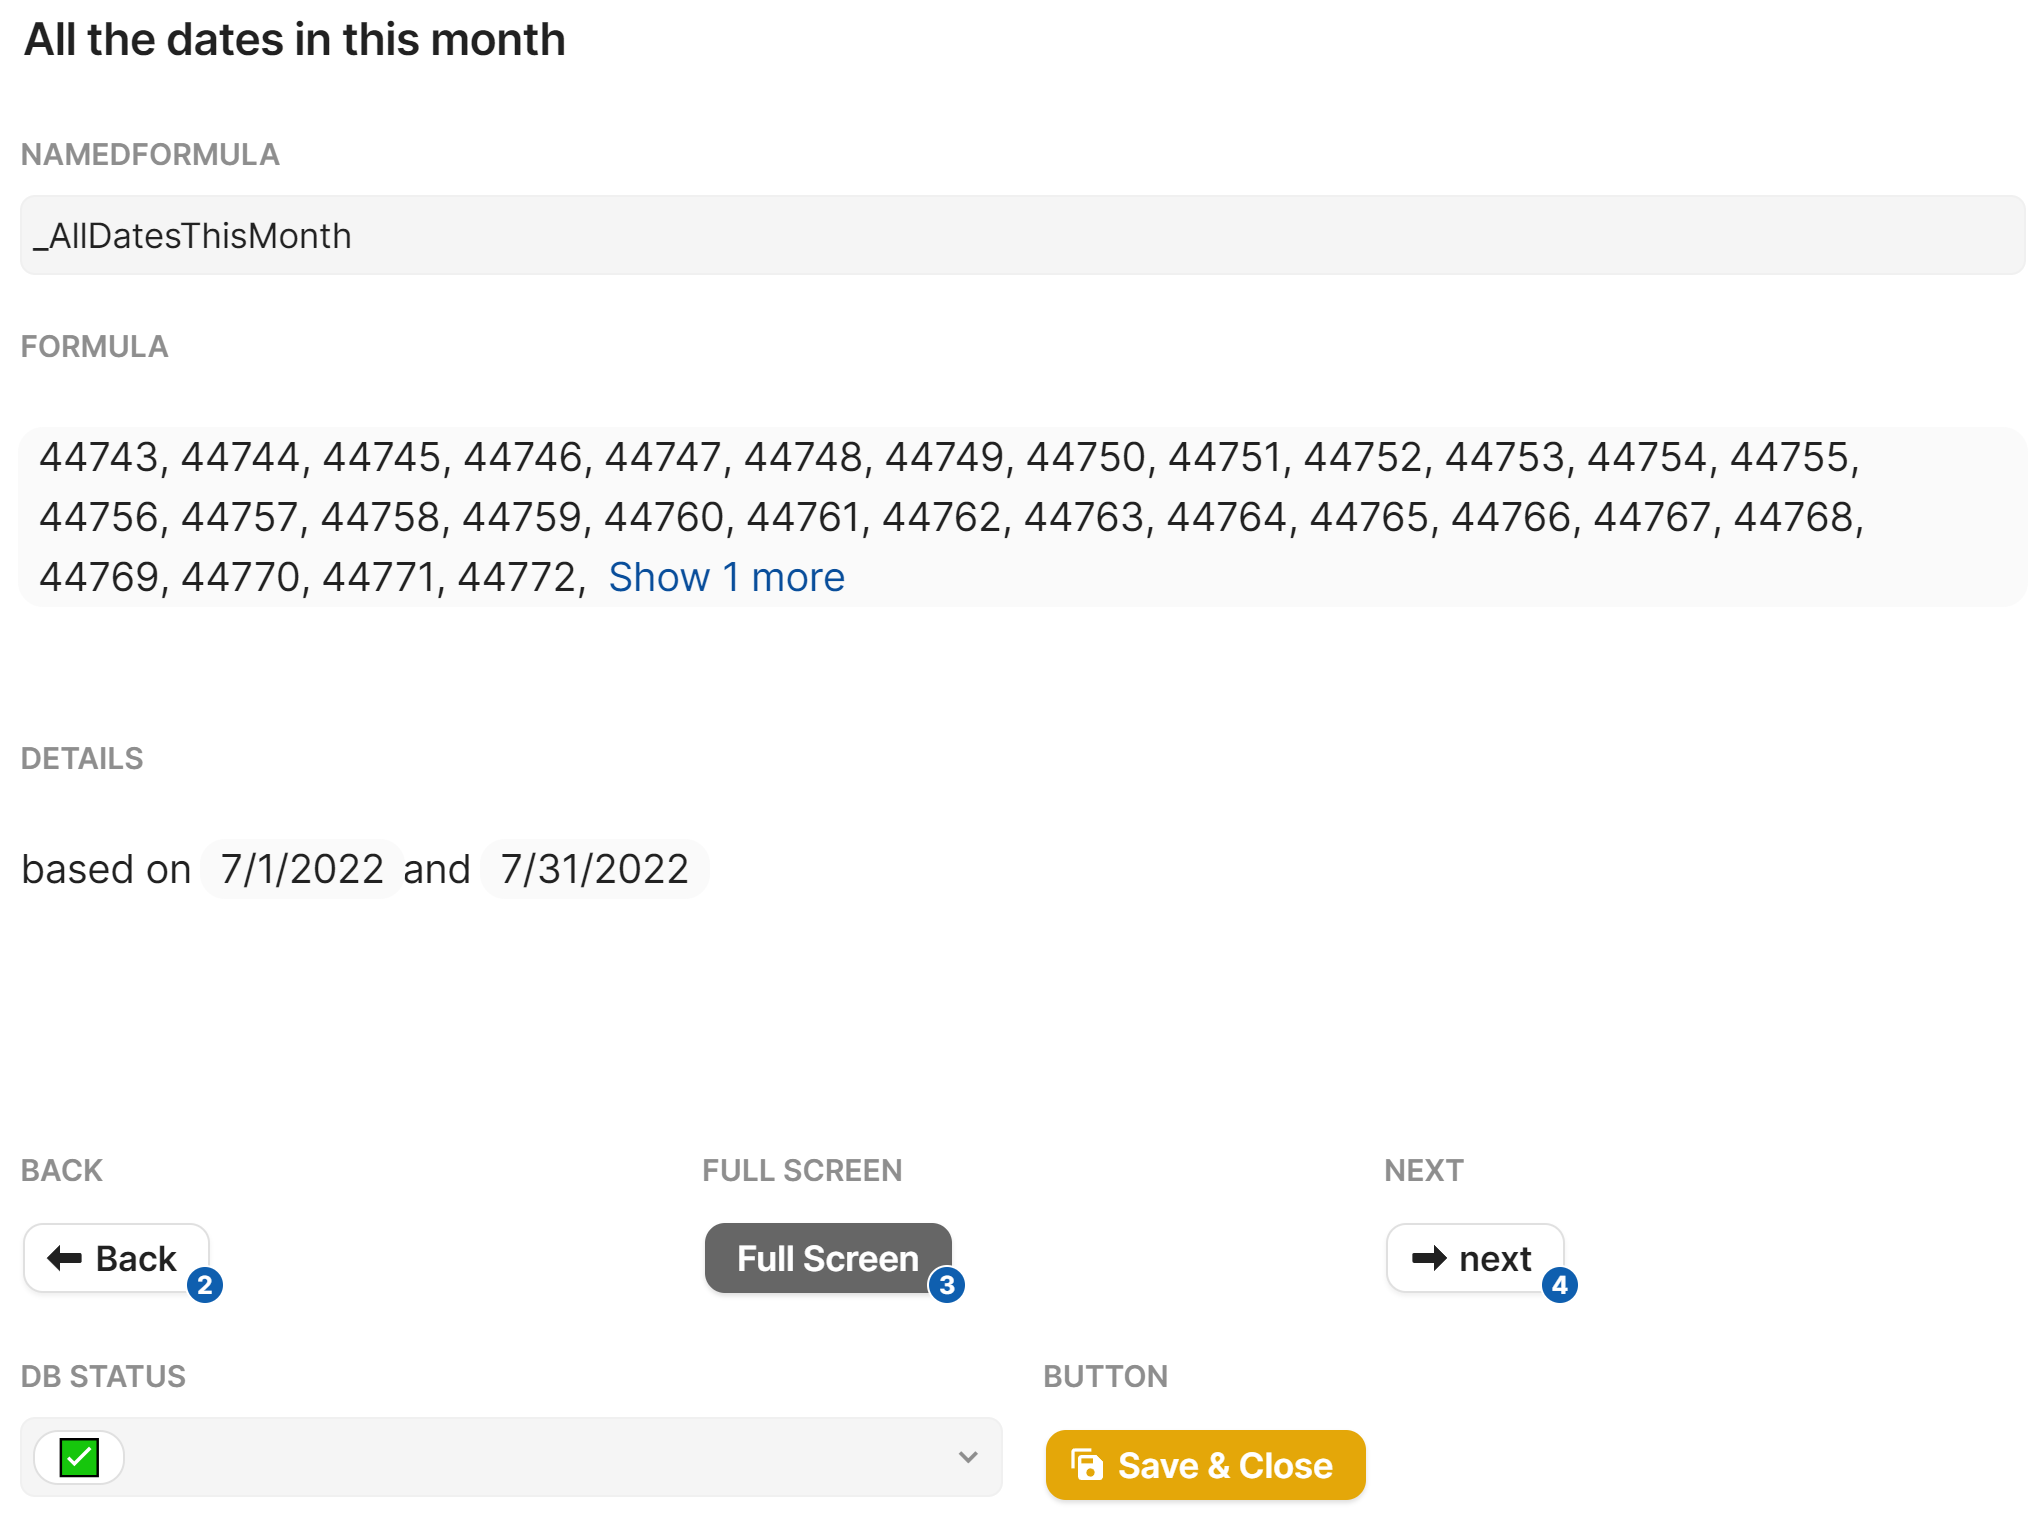Click the value 44743 in the formula list
The image size is (2029, 1522).
[x=99, y=457]
